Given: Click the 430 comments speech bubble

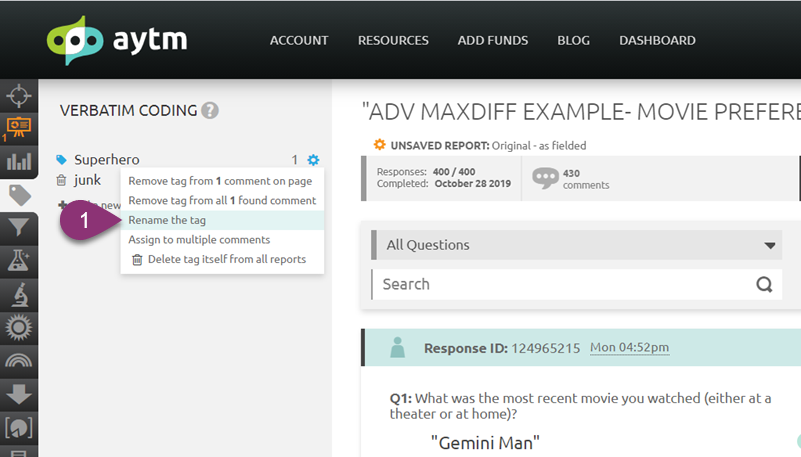Looking at the screenshot, I should (x=546, y=178).
